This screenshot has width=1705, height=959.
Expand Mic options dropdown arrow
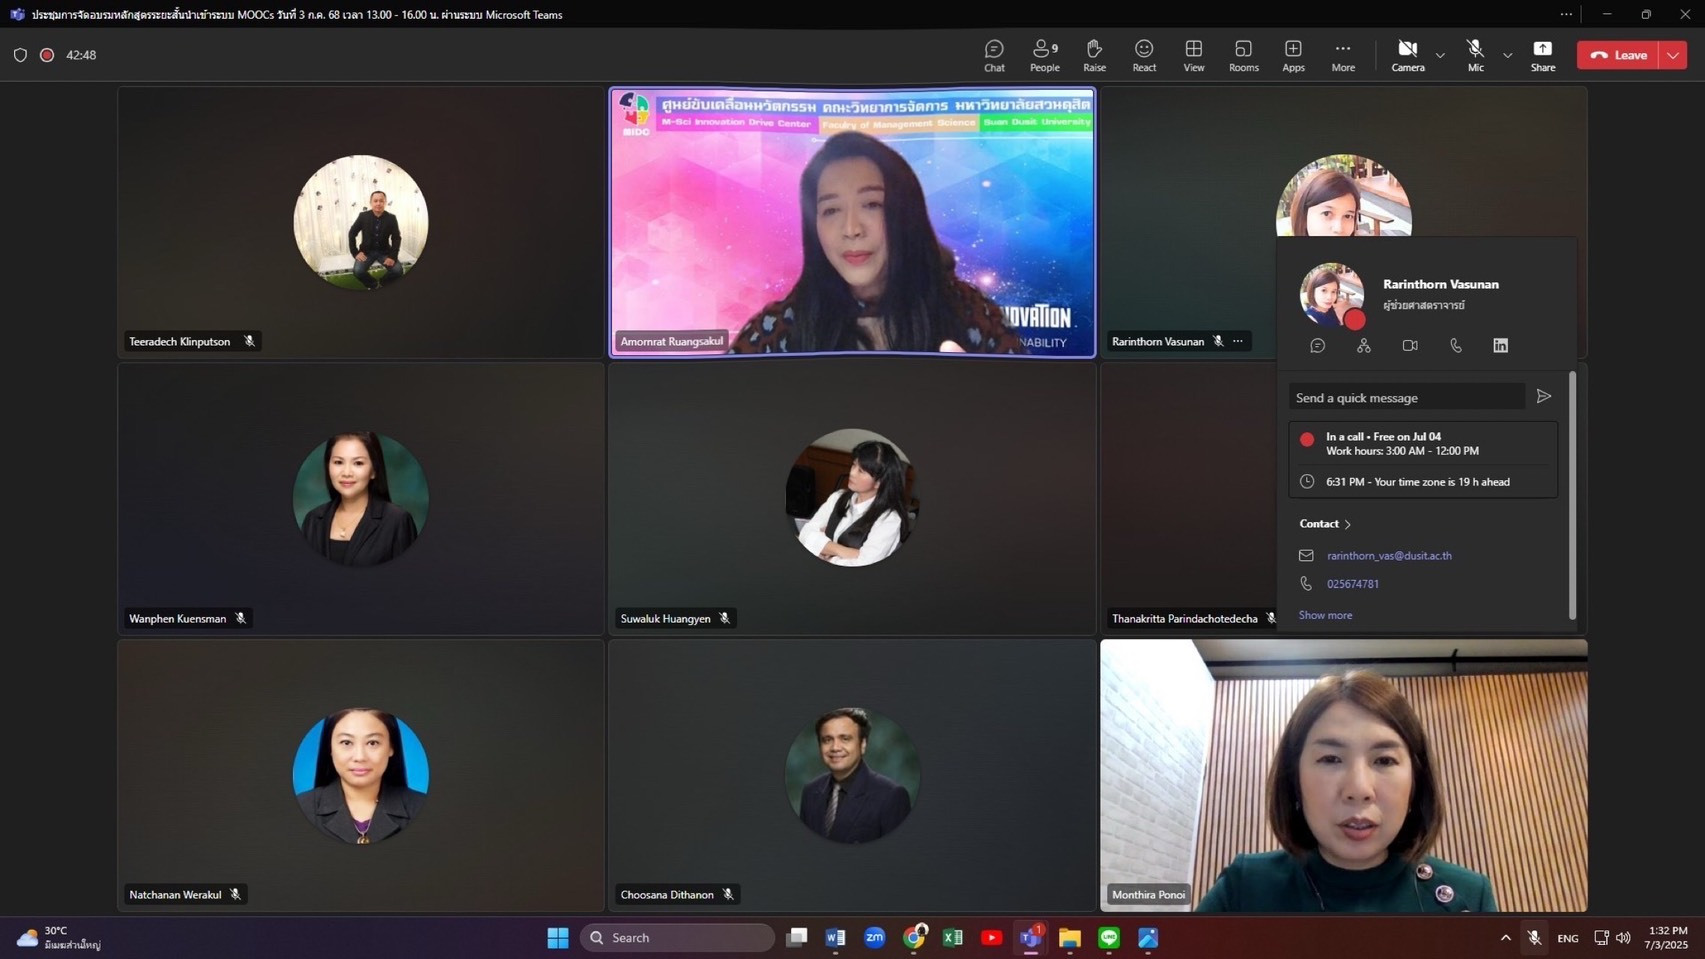[x=1507, y=55]
